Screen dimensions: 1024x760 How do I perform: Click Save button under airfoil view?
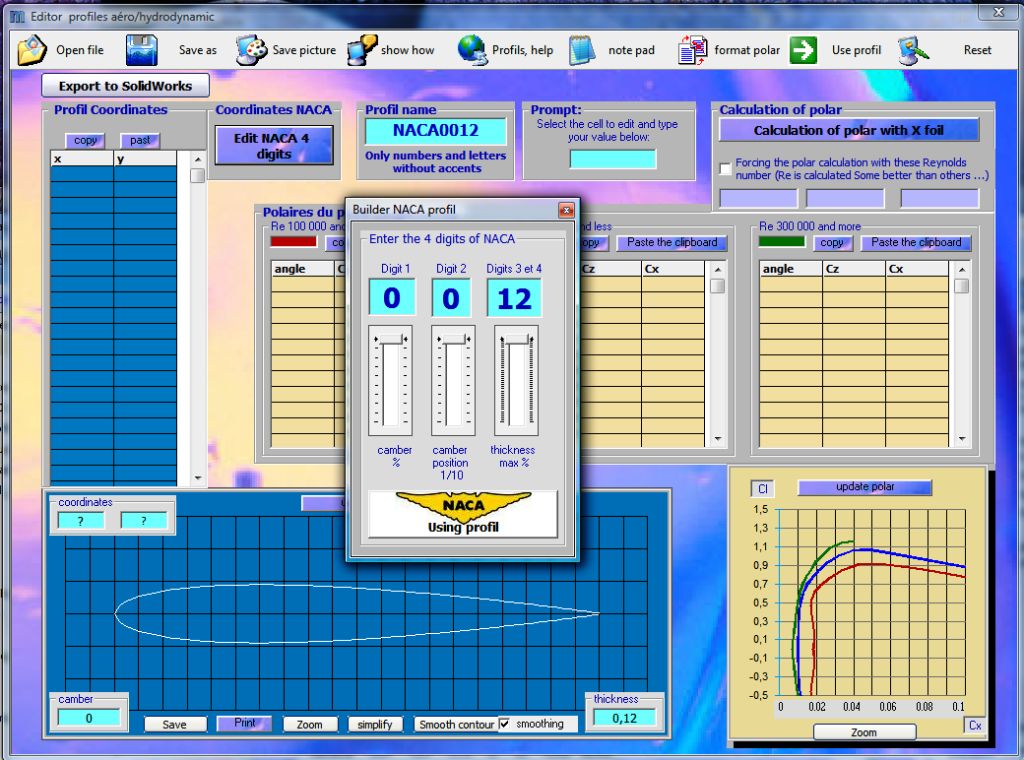coord(174,724)
